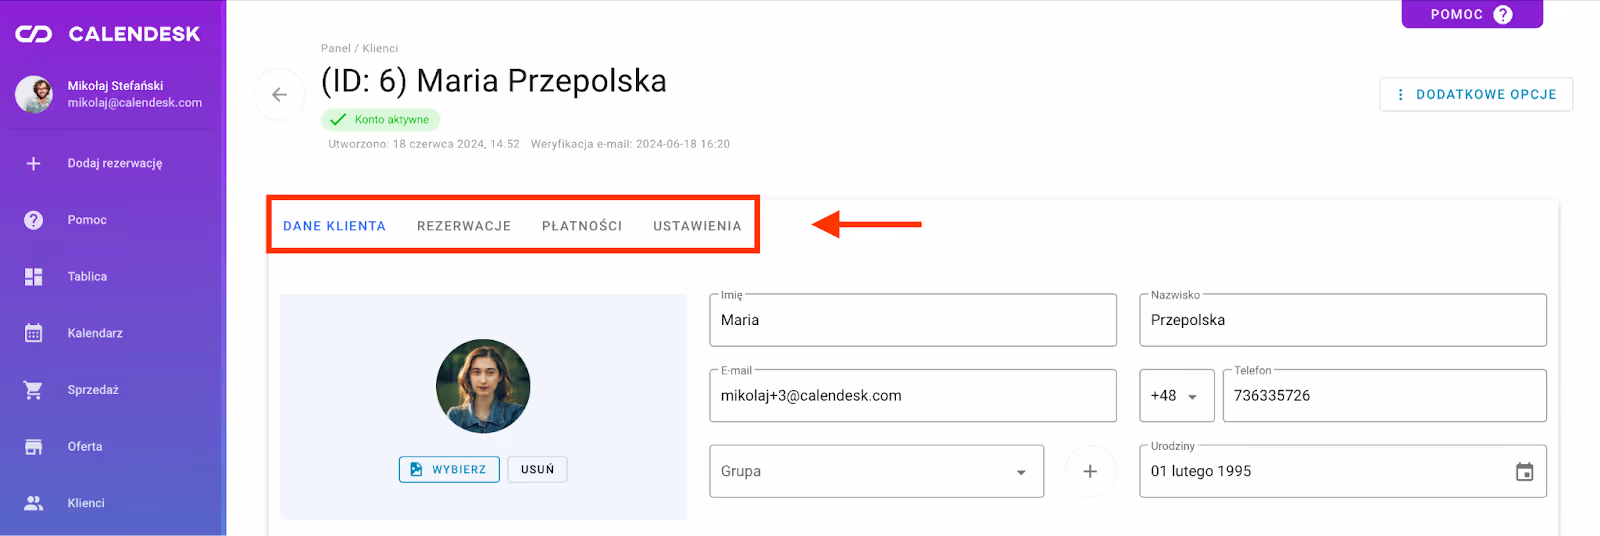Click the back arrow button
This screenshot has height=536, width=1600.
279,95
